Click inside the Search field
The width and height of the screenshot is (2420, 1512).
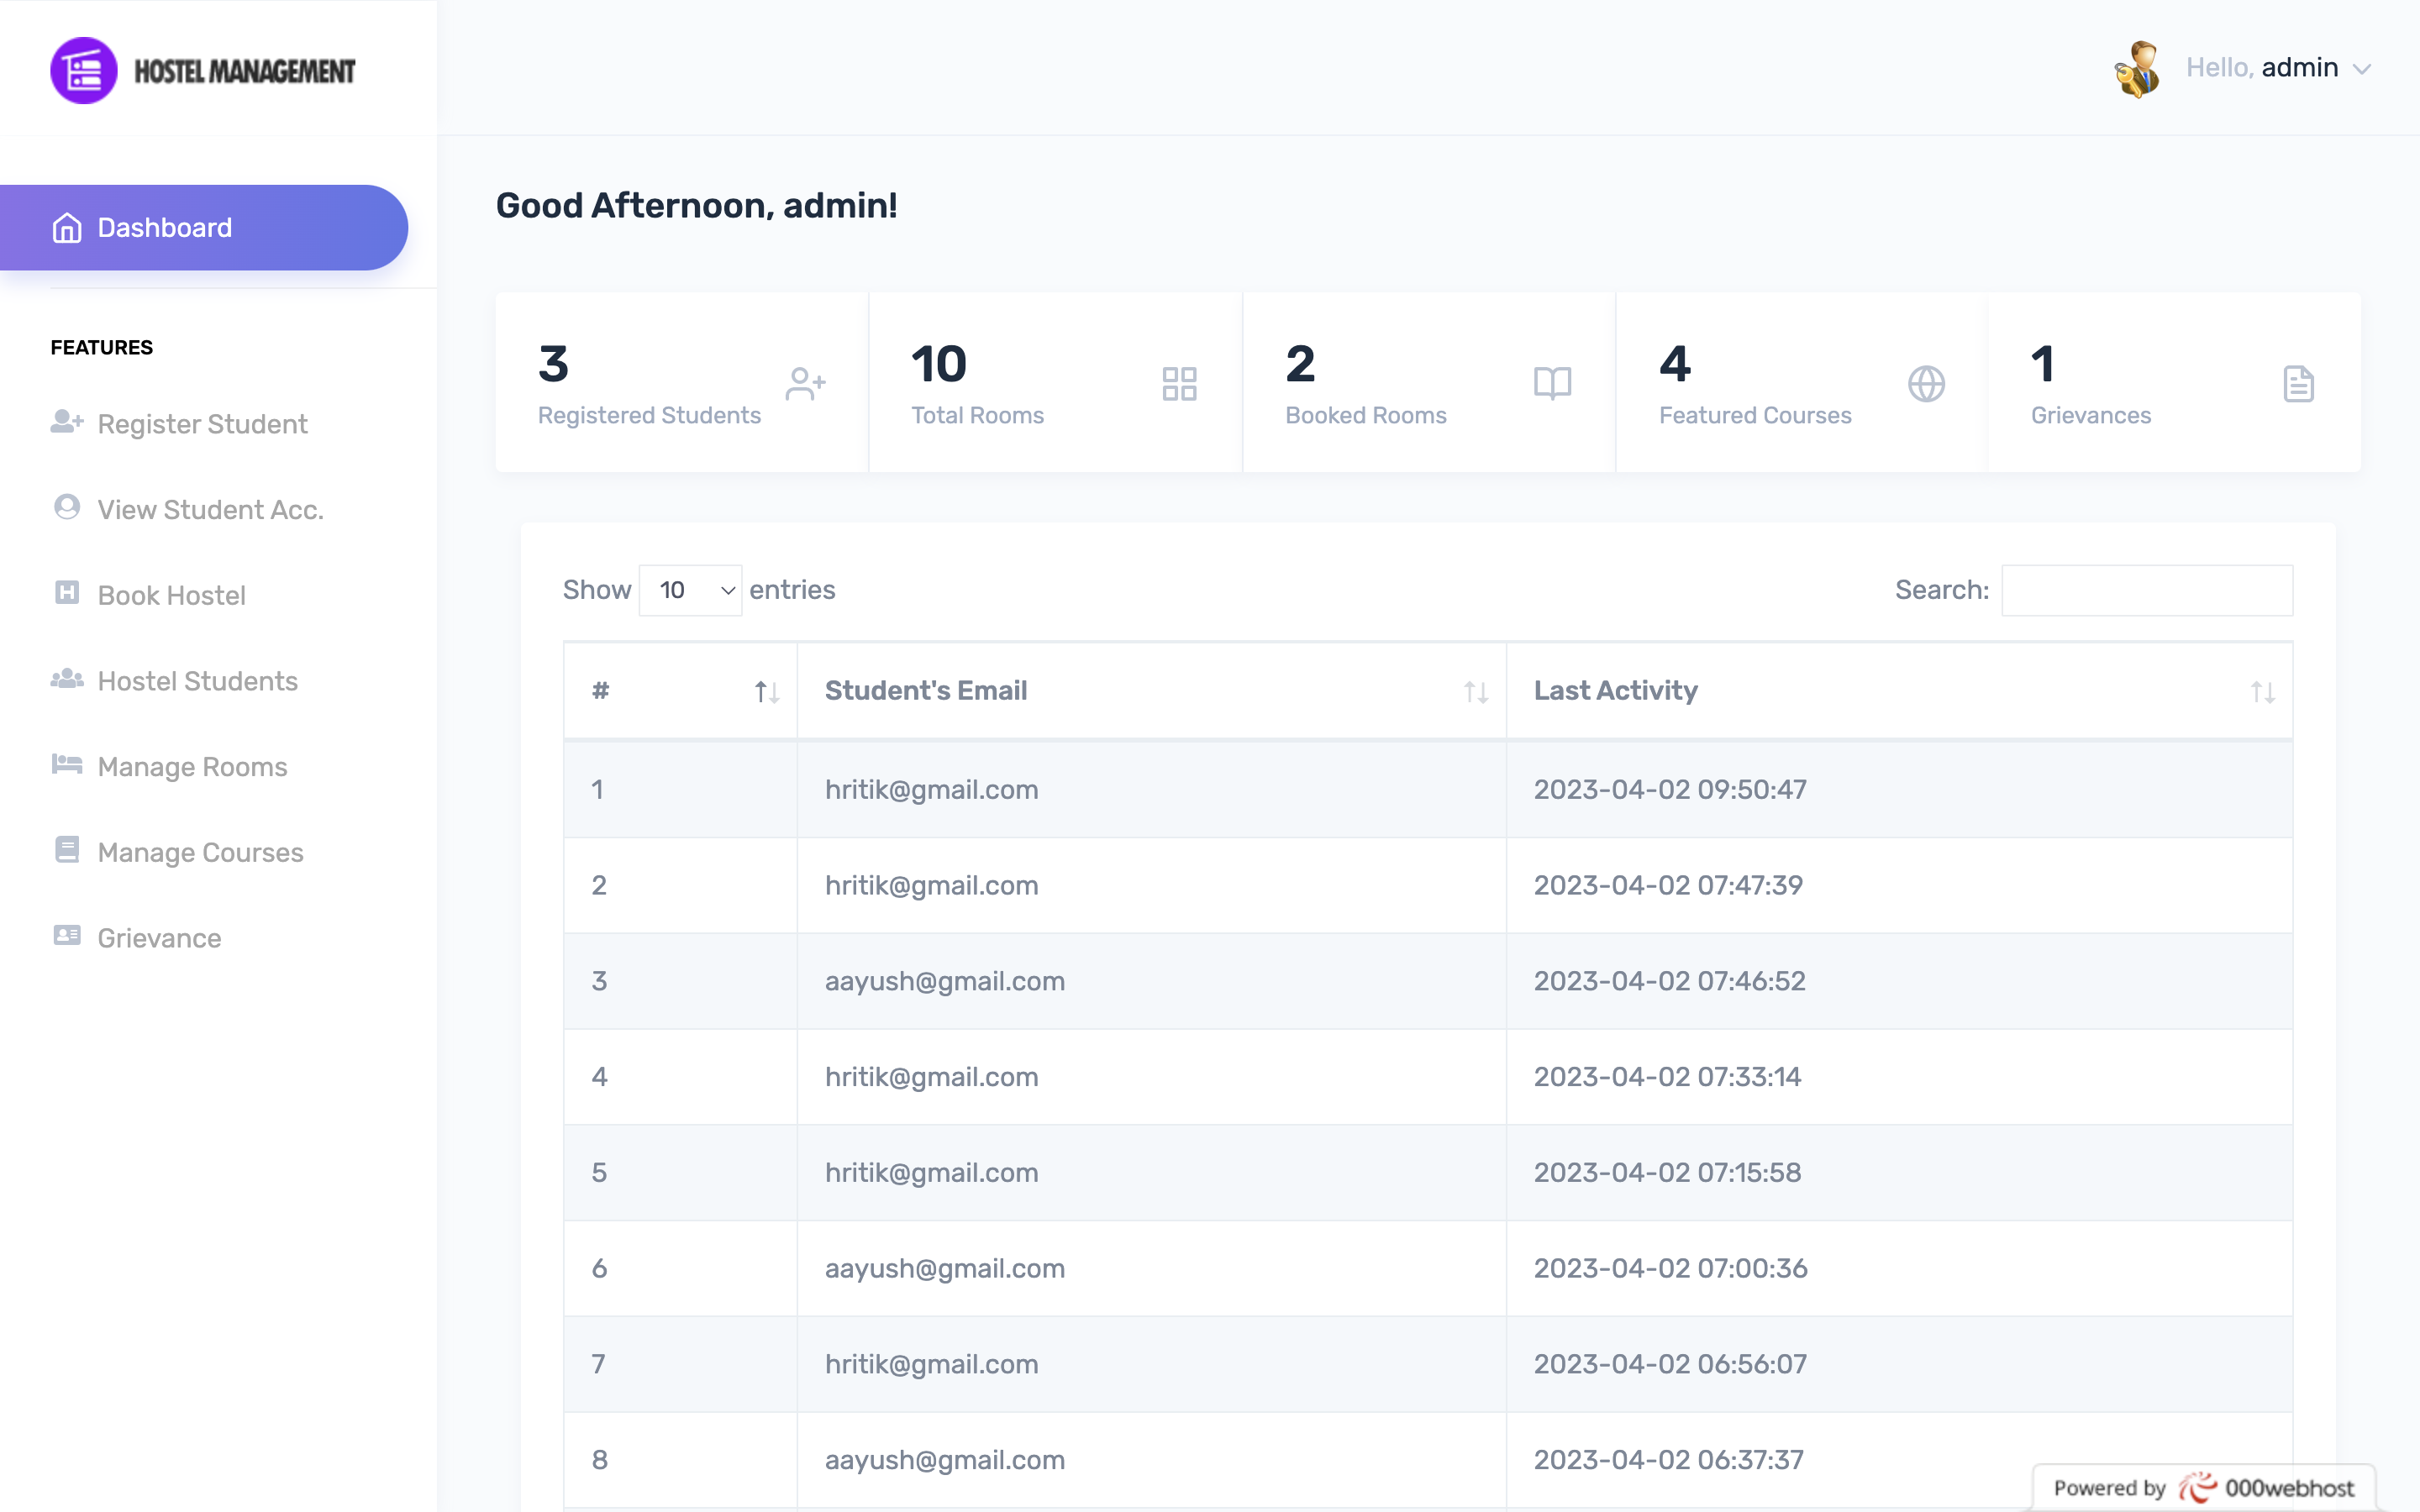point(2145,590)
